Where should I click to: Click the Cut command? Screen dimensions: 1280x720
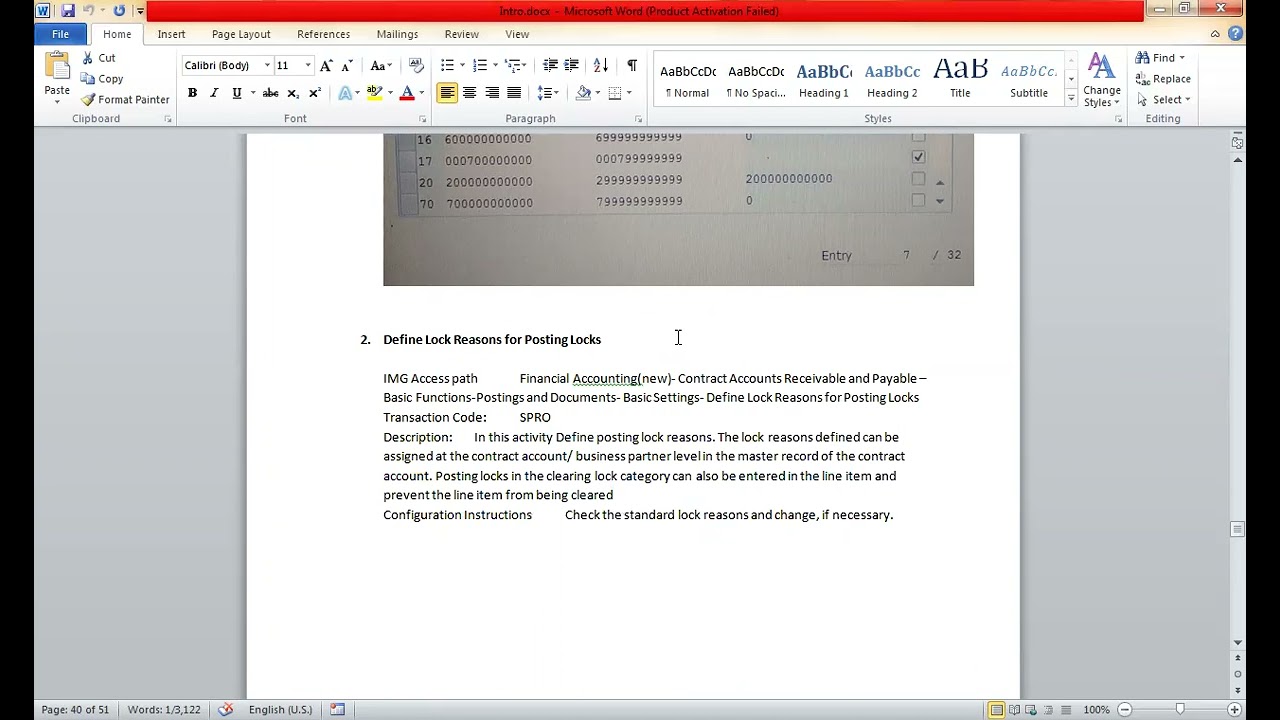pyautogui.click(x=99, y=58)
